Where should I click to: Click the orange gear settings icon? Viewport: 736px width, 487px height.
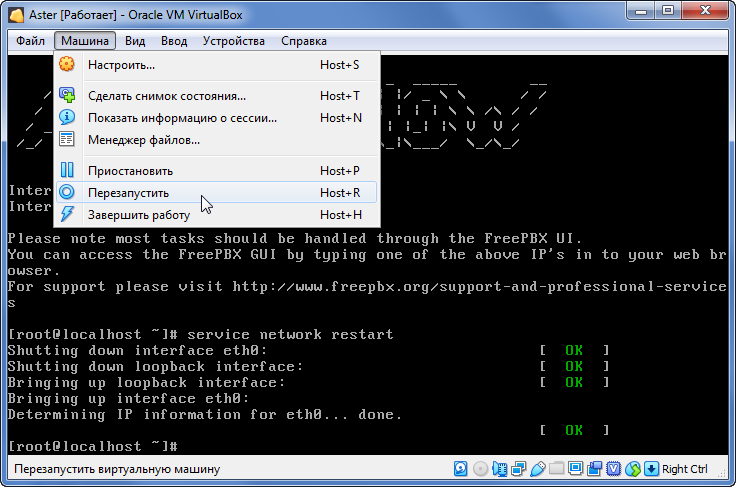coord(67,64)
